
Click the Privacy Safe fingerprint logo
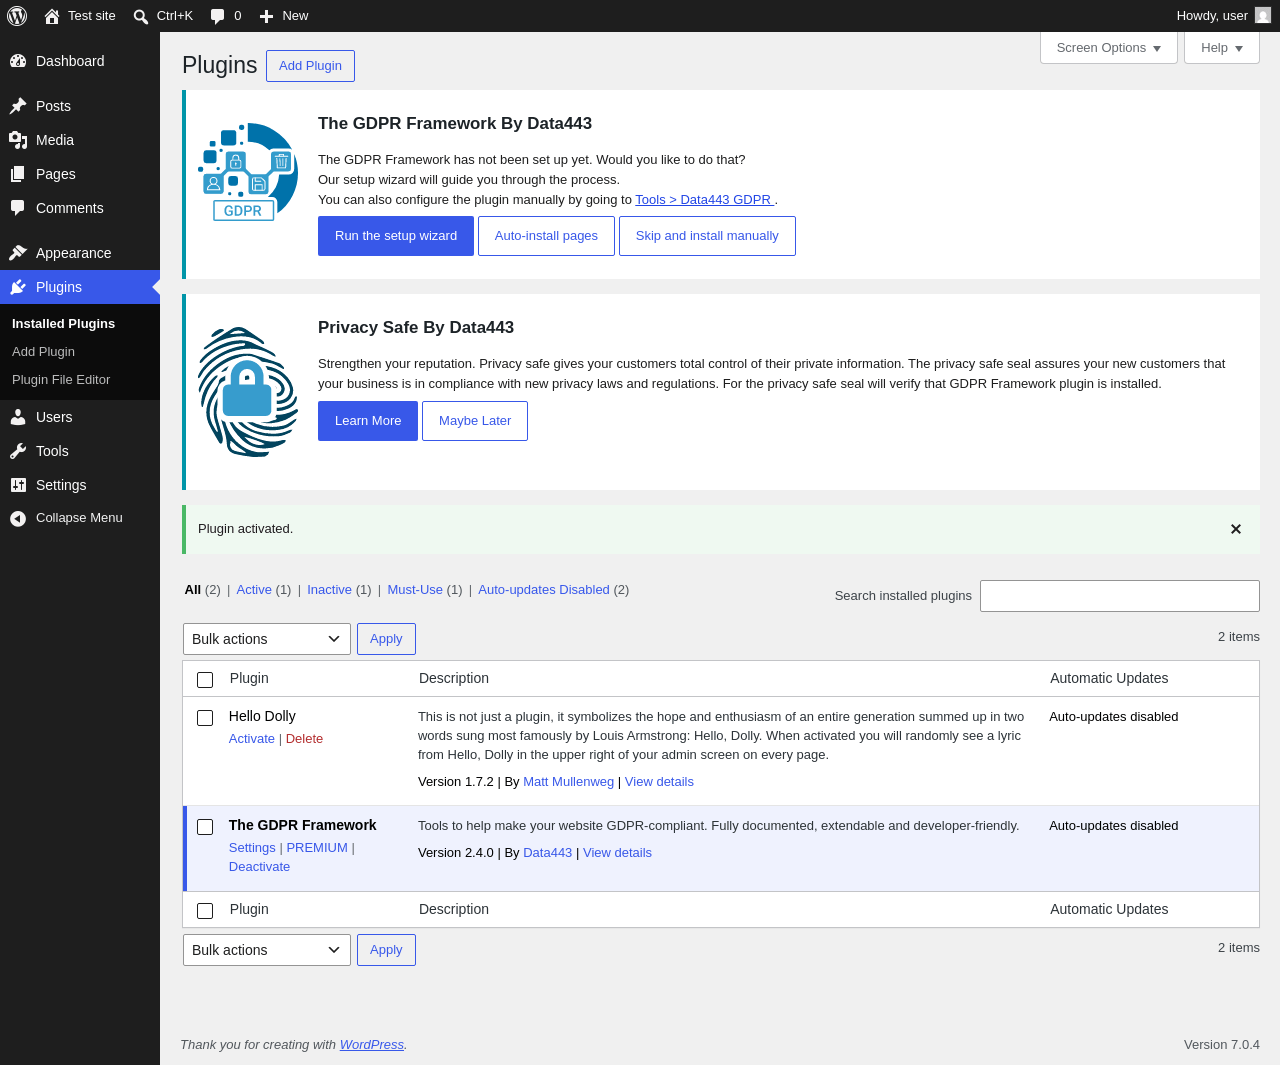(248, 392)
